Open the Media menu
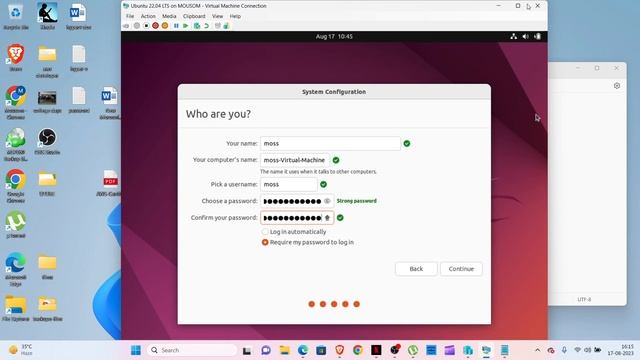 coord(169,16)
